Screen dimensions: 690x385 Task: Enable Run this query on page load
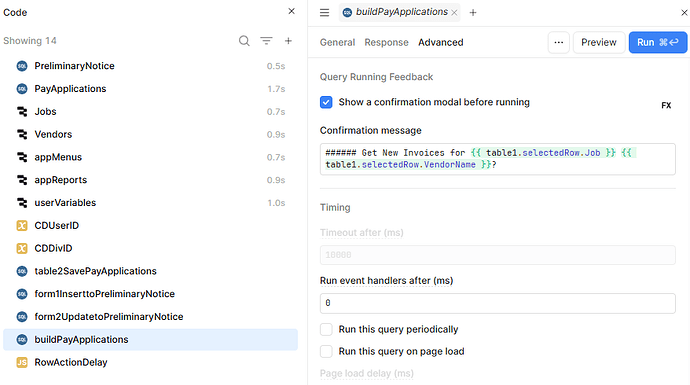click(326, 351)
